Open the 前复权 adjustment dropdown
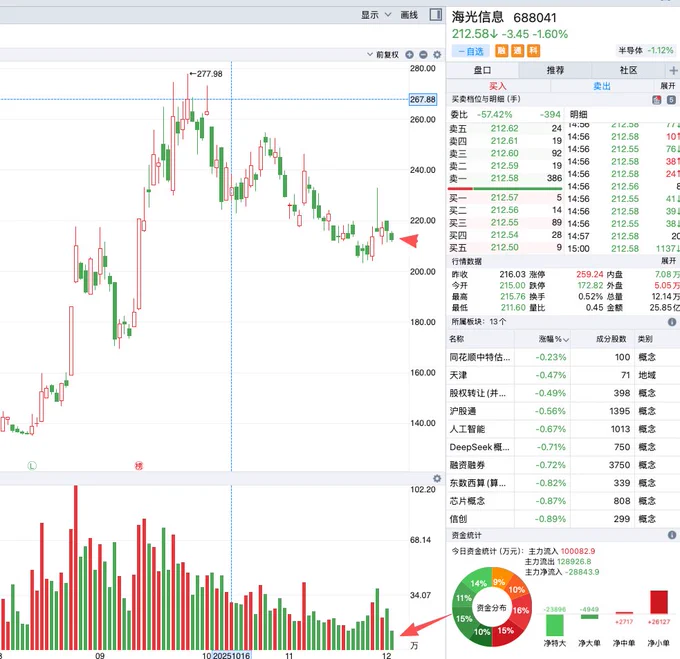 pyautogui.click(x=382, y=55)
